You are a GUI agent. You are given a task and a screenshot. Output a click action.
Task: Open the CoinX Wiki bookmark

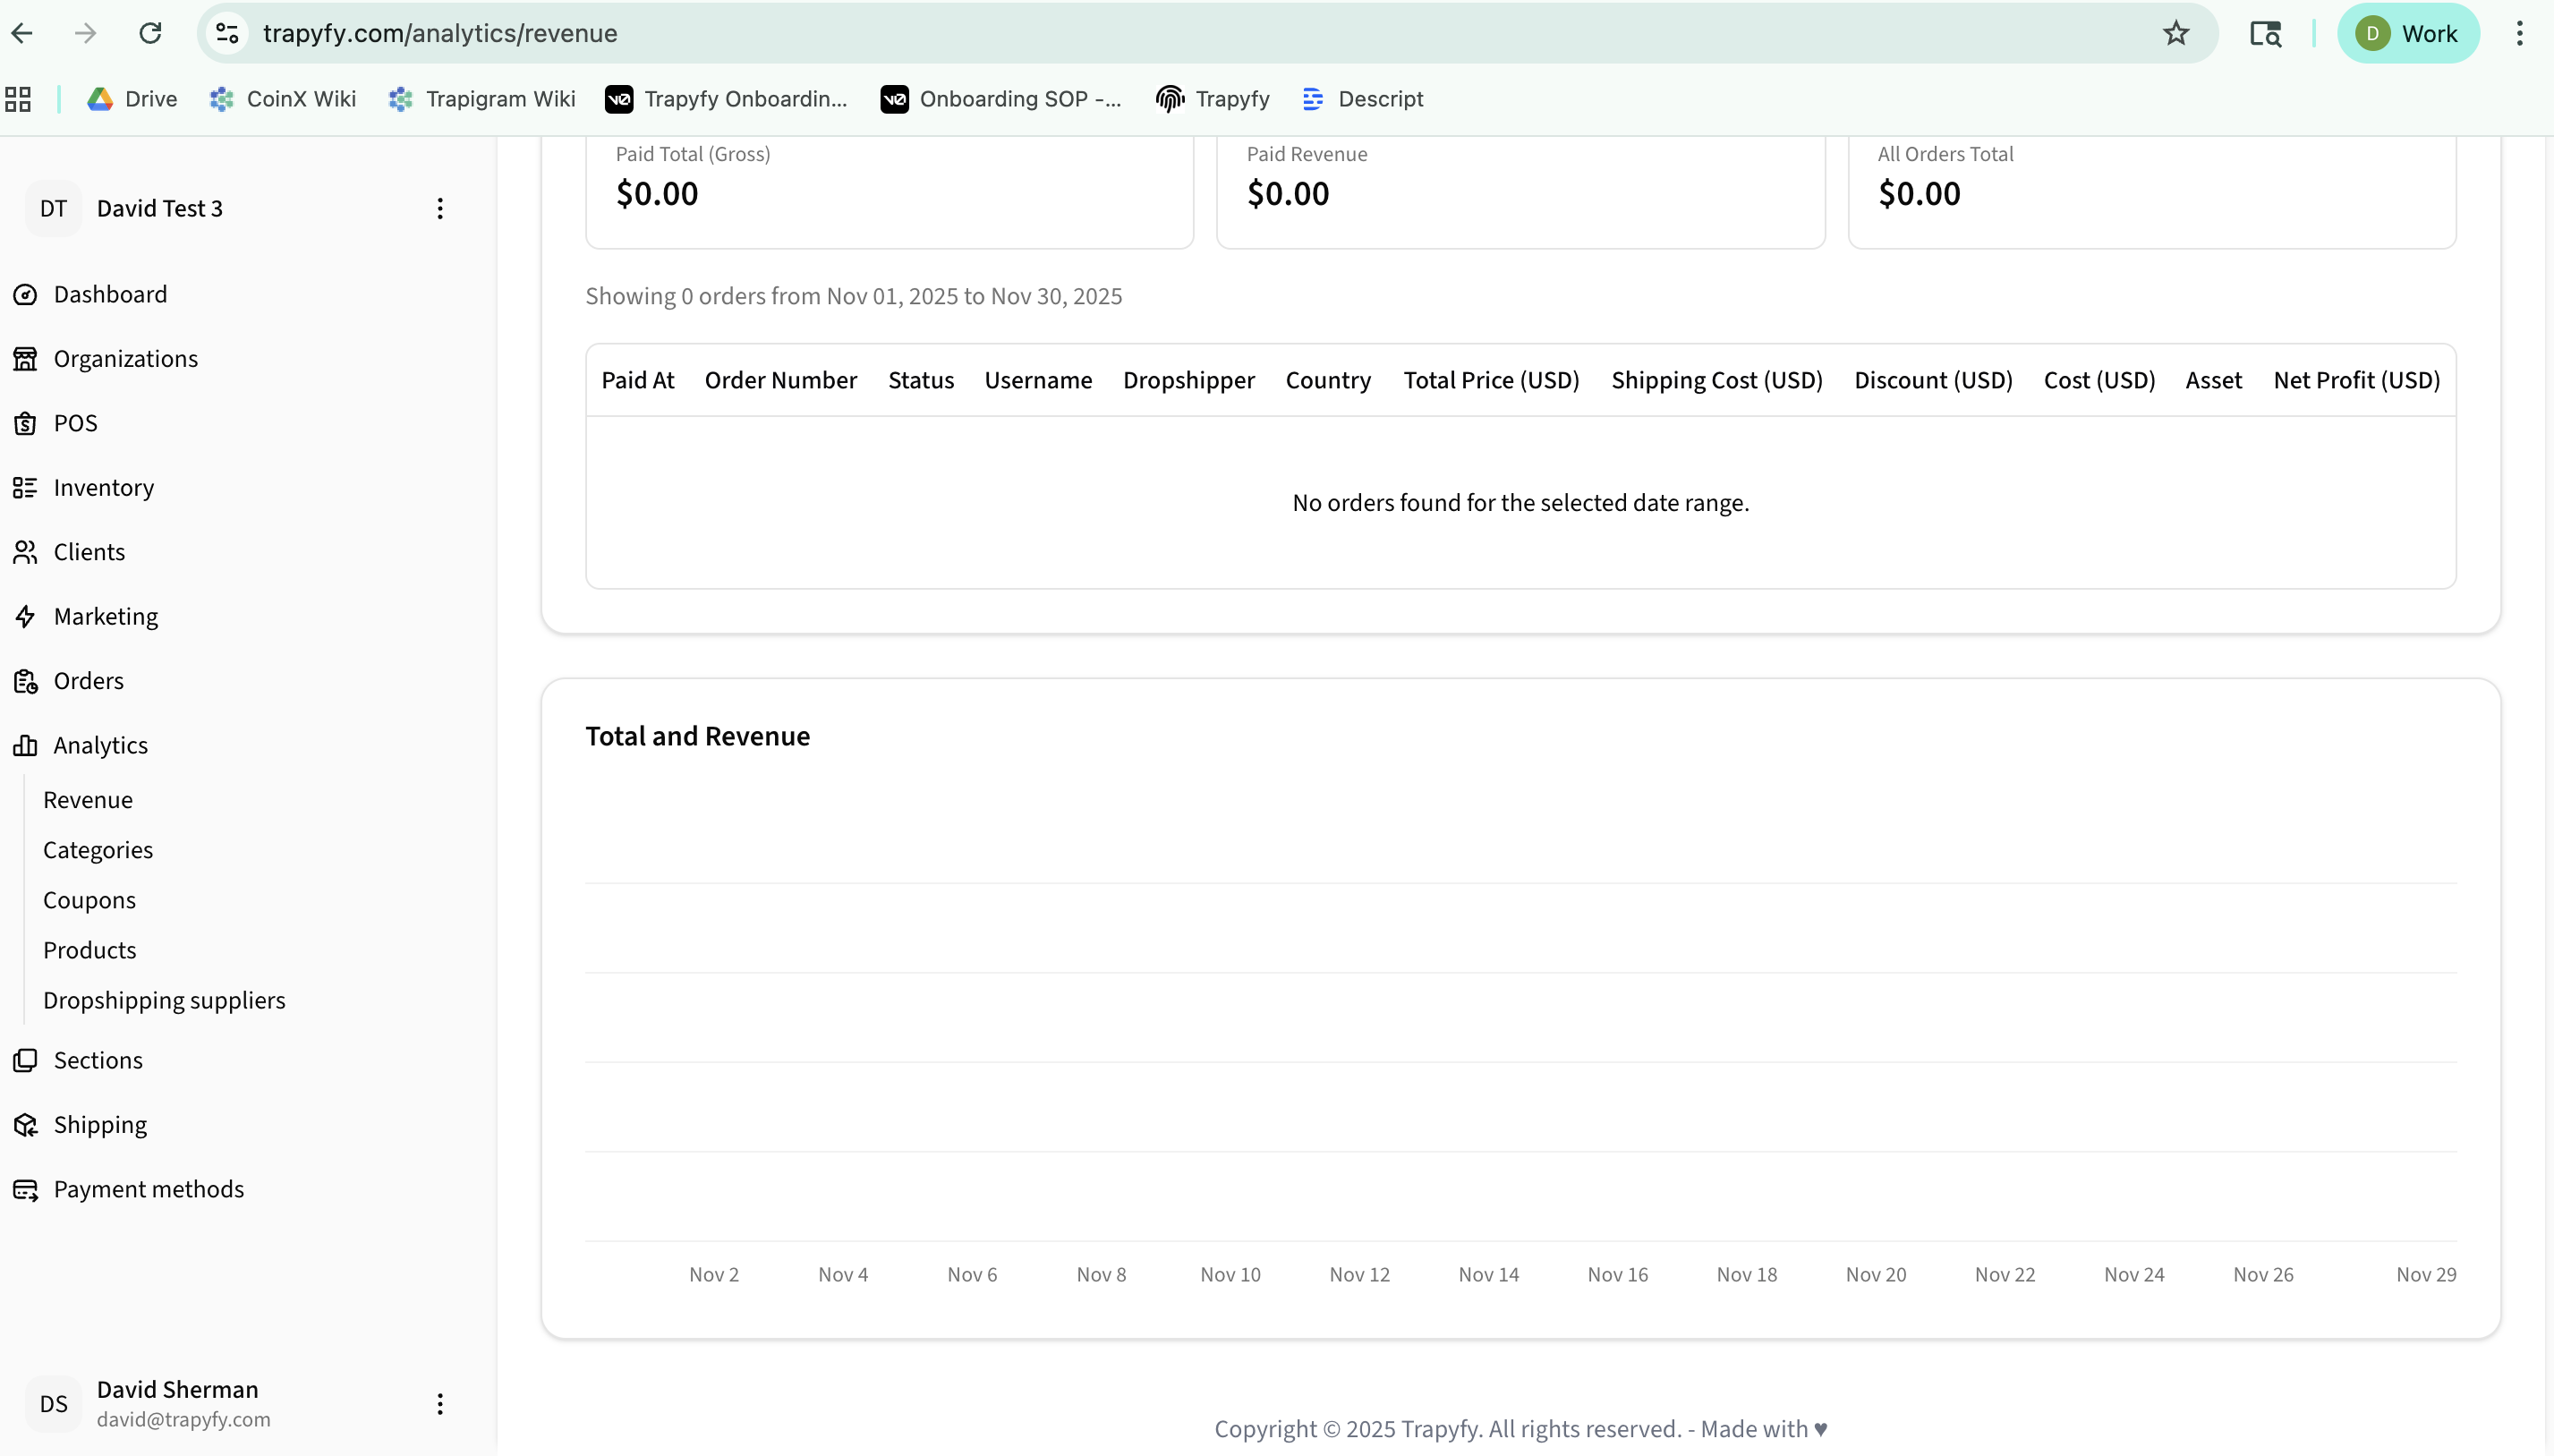click(283, 99)
